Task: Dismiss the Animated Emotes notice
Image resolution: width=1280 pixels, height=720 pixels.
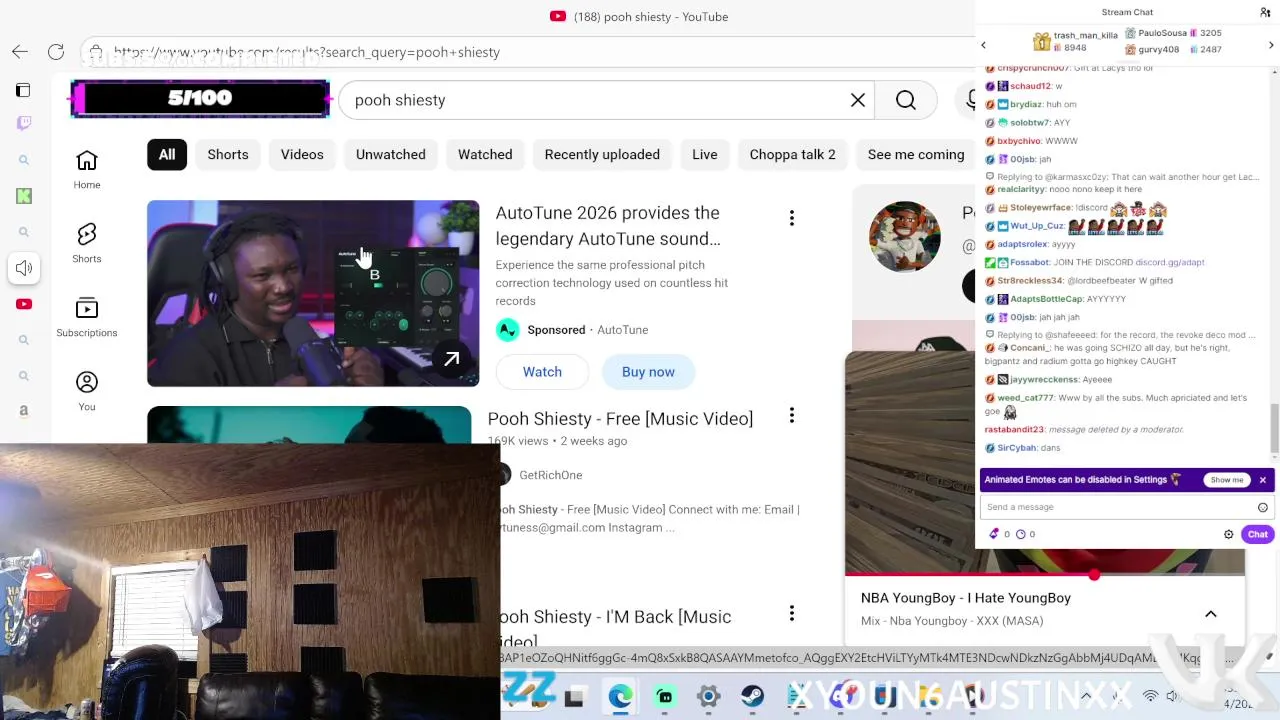Action: (1262, 480)
